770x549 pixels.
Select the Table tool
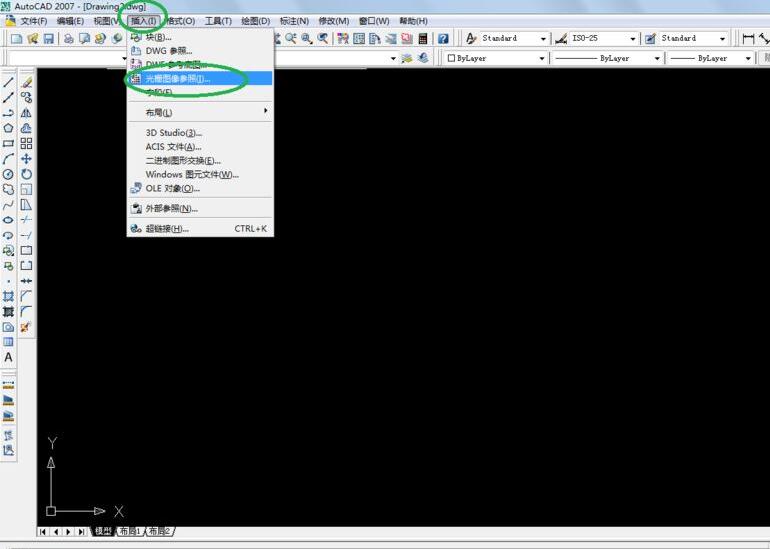pos(8,342)
